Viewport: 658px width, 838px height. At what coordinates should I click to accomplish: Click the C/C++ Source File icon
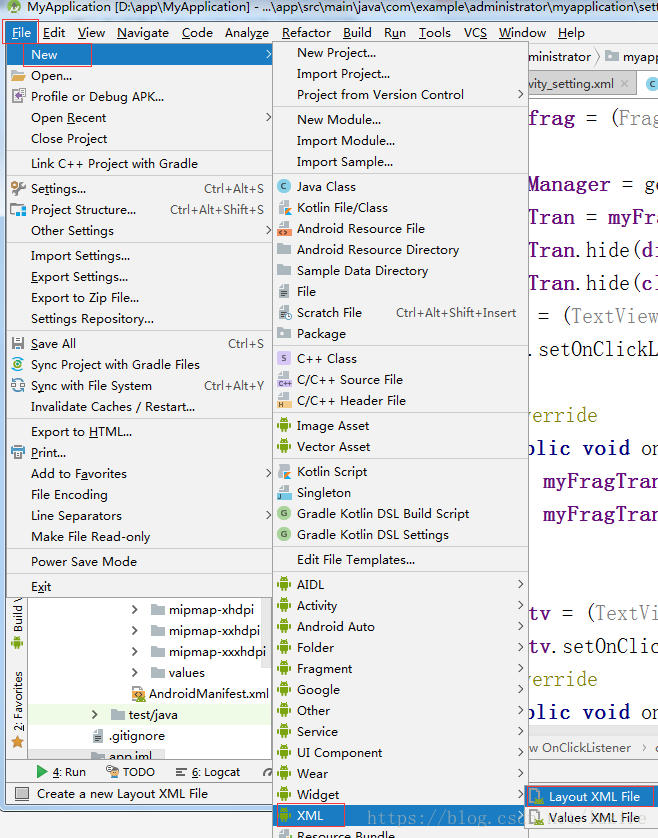coord(284,379)
